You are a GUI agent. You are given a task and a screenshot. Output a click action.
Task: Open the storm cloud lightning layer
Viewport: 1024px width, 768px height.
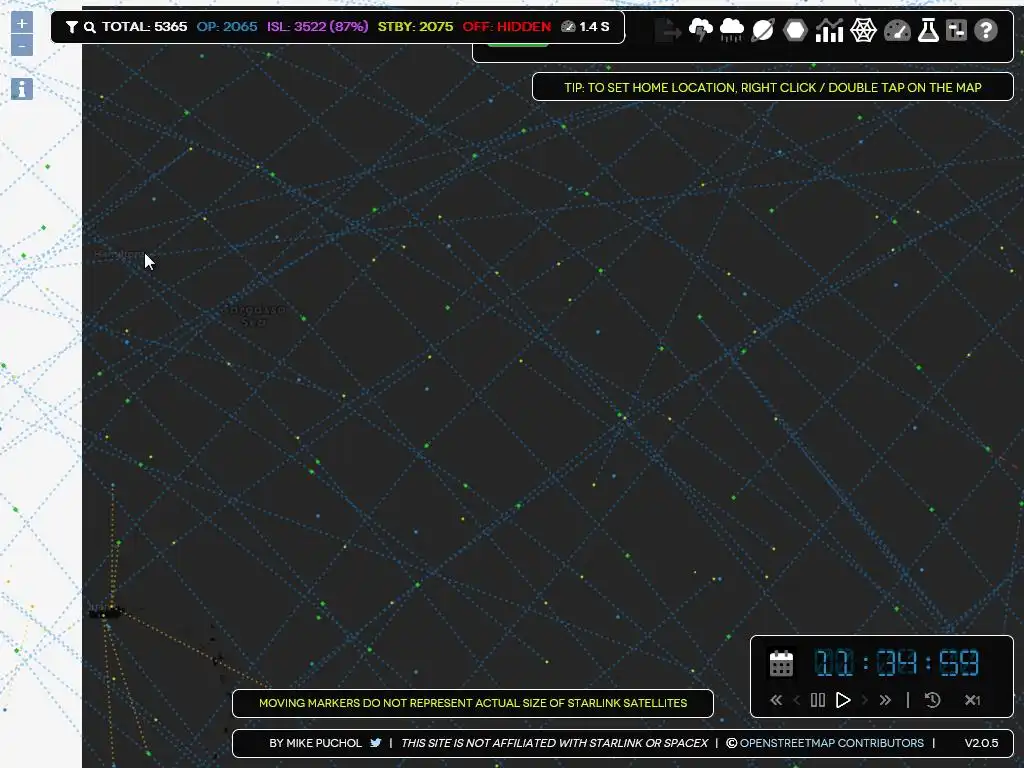click(700, 30)
